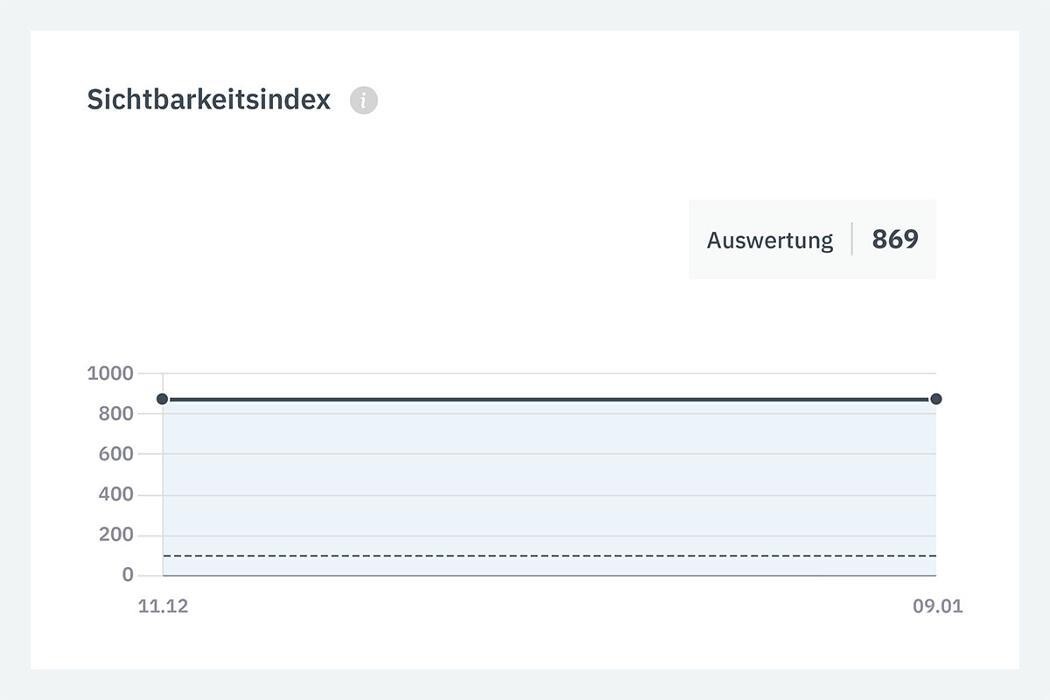This screenshot has width=1050, height=700.
Task: Click the 0 y-axis label
Action: (128, 574)
